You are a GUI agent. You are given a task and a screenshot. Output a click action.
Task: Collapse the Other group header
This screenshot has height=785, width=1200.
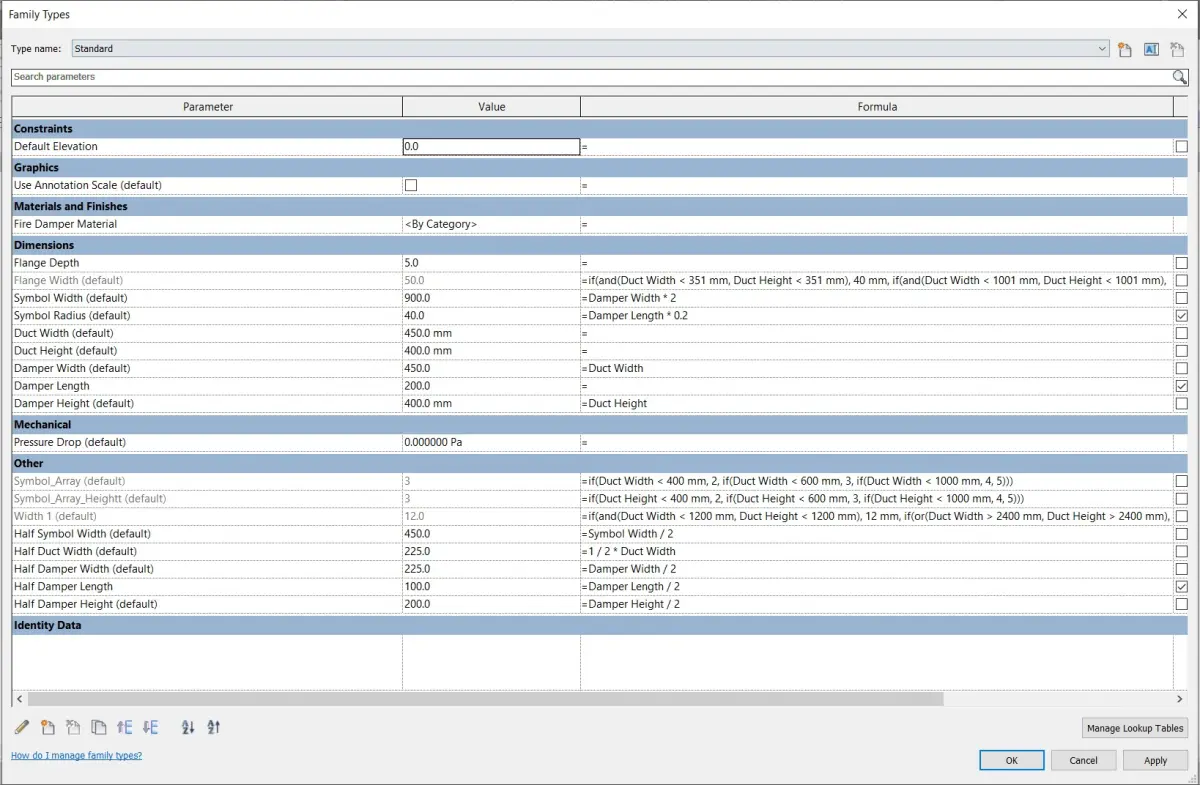pos(598,463)
